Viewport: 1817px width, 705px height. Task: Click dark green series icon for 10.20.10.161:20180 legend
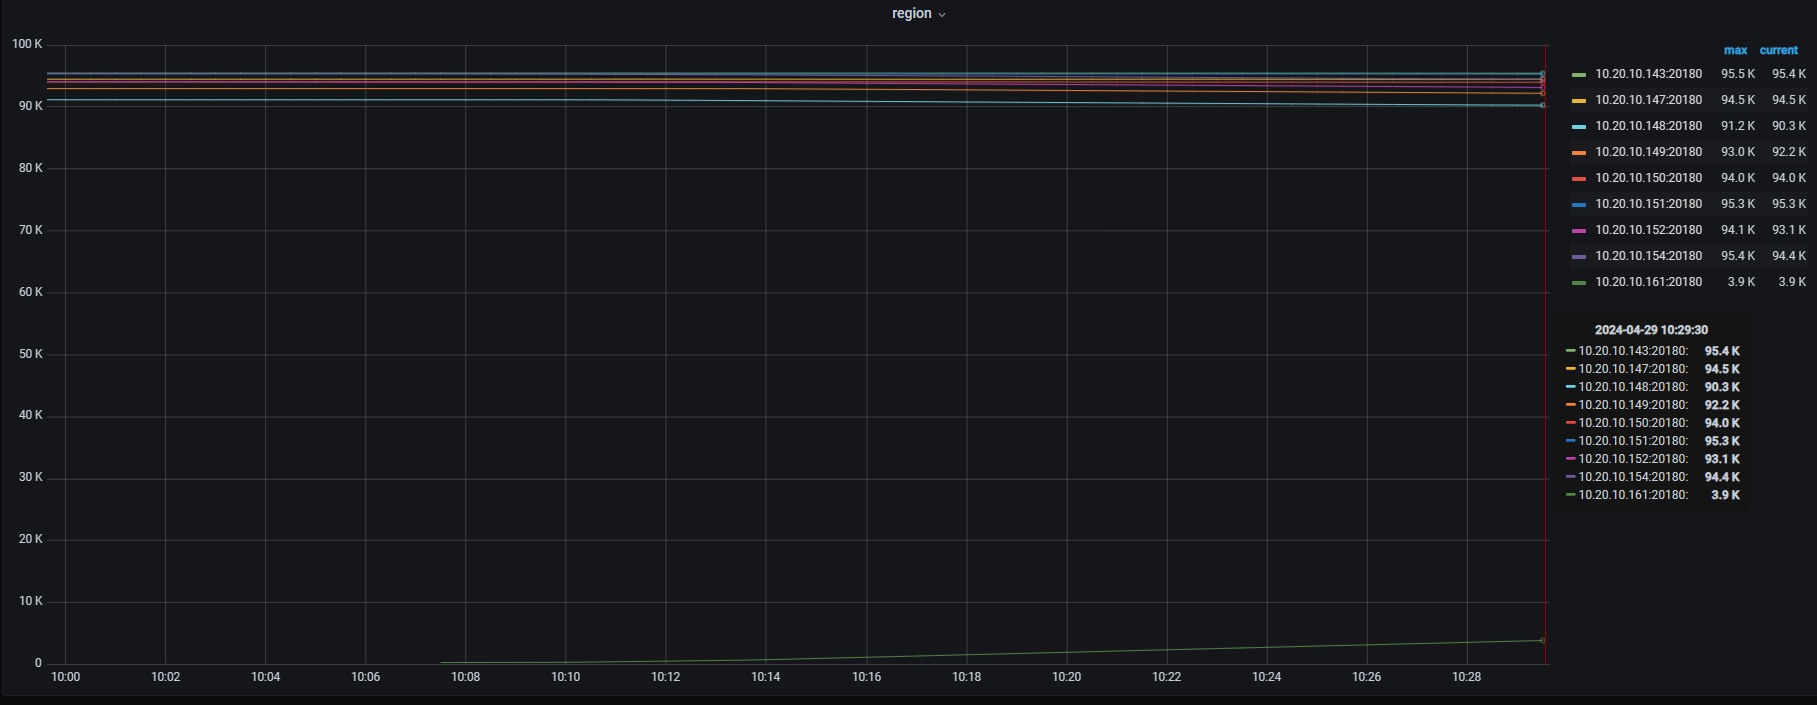pos(1579,283)
